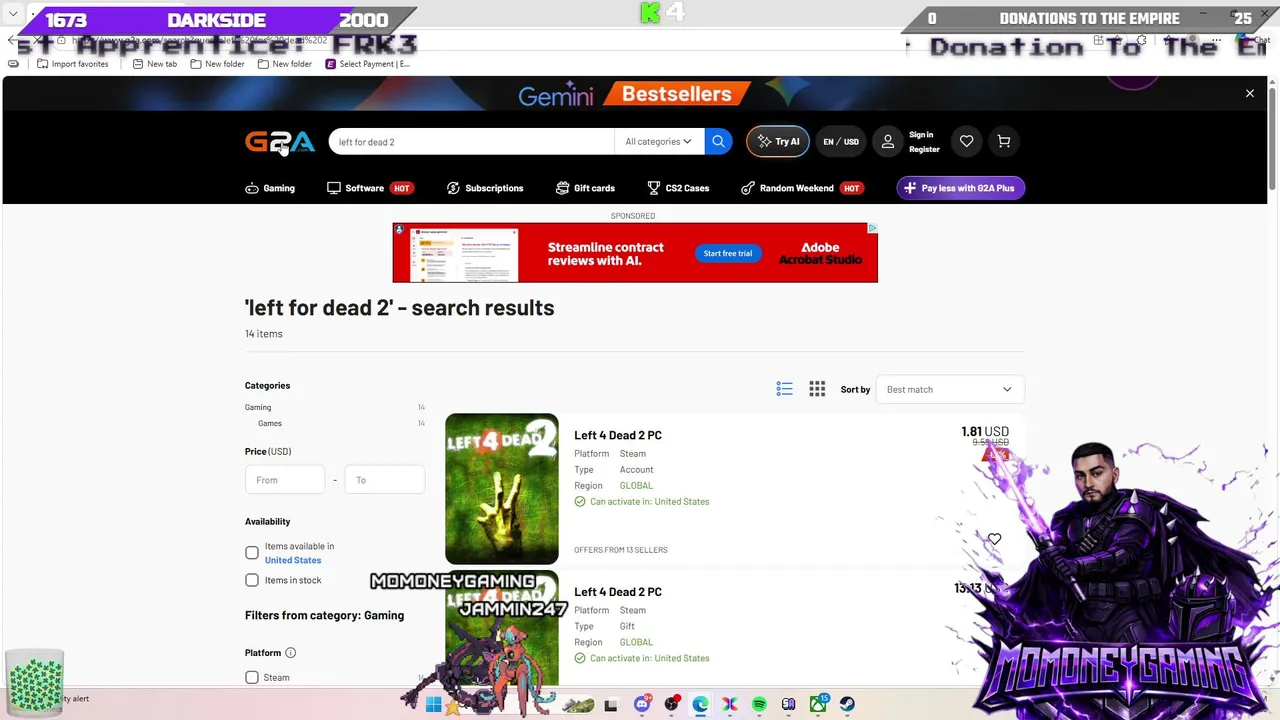The height and width of the screenshot is (720, 1280).
Task: Open the Left 4 Dead 2 Account cover thumbnail
Action: tap(502, 489)
